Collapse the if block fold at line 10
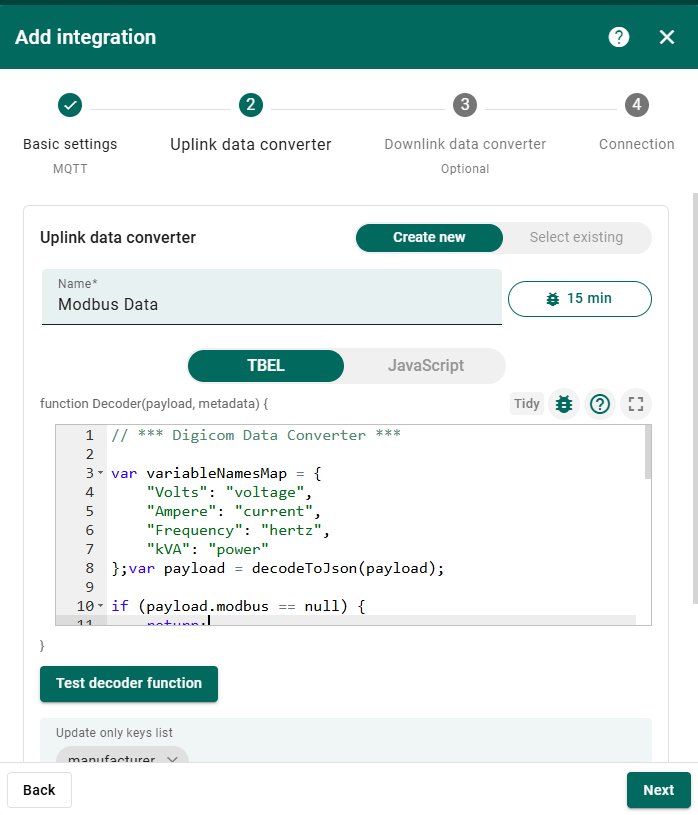698x815 pixels. (x=101, y=606)
